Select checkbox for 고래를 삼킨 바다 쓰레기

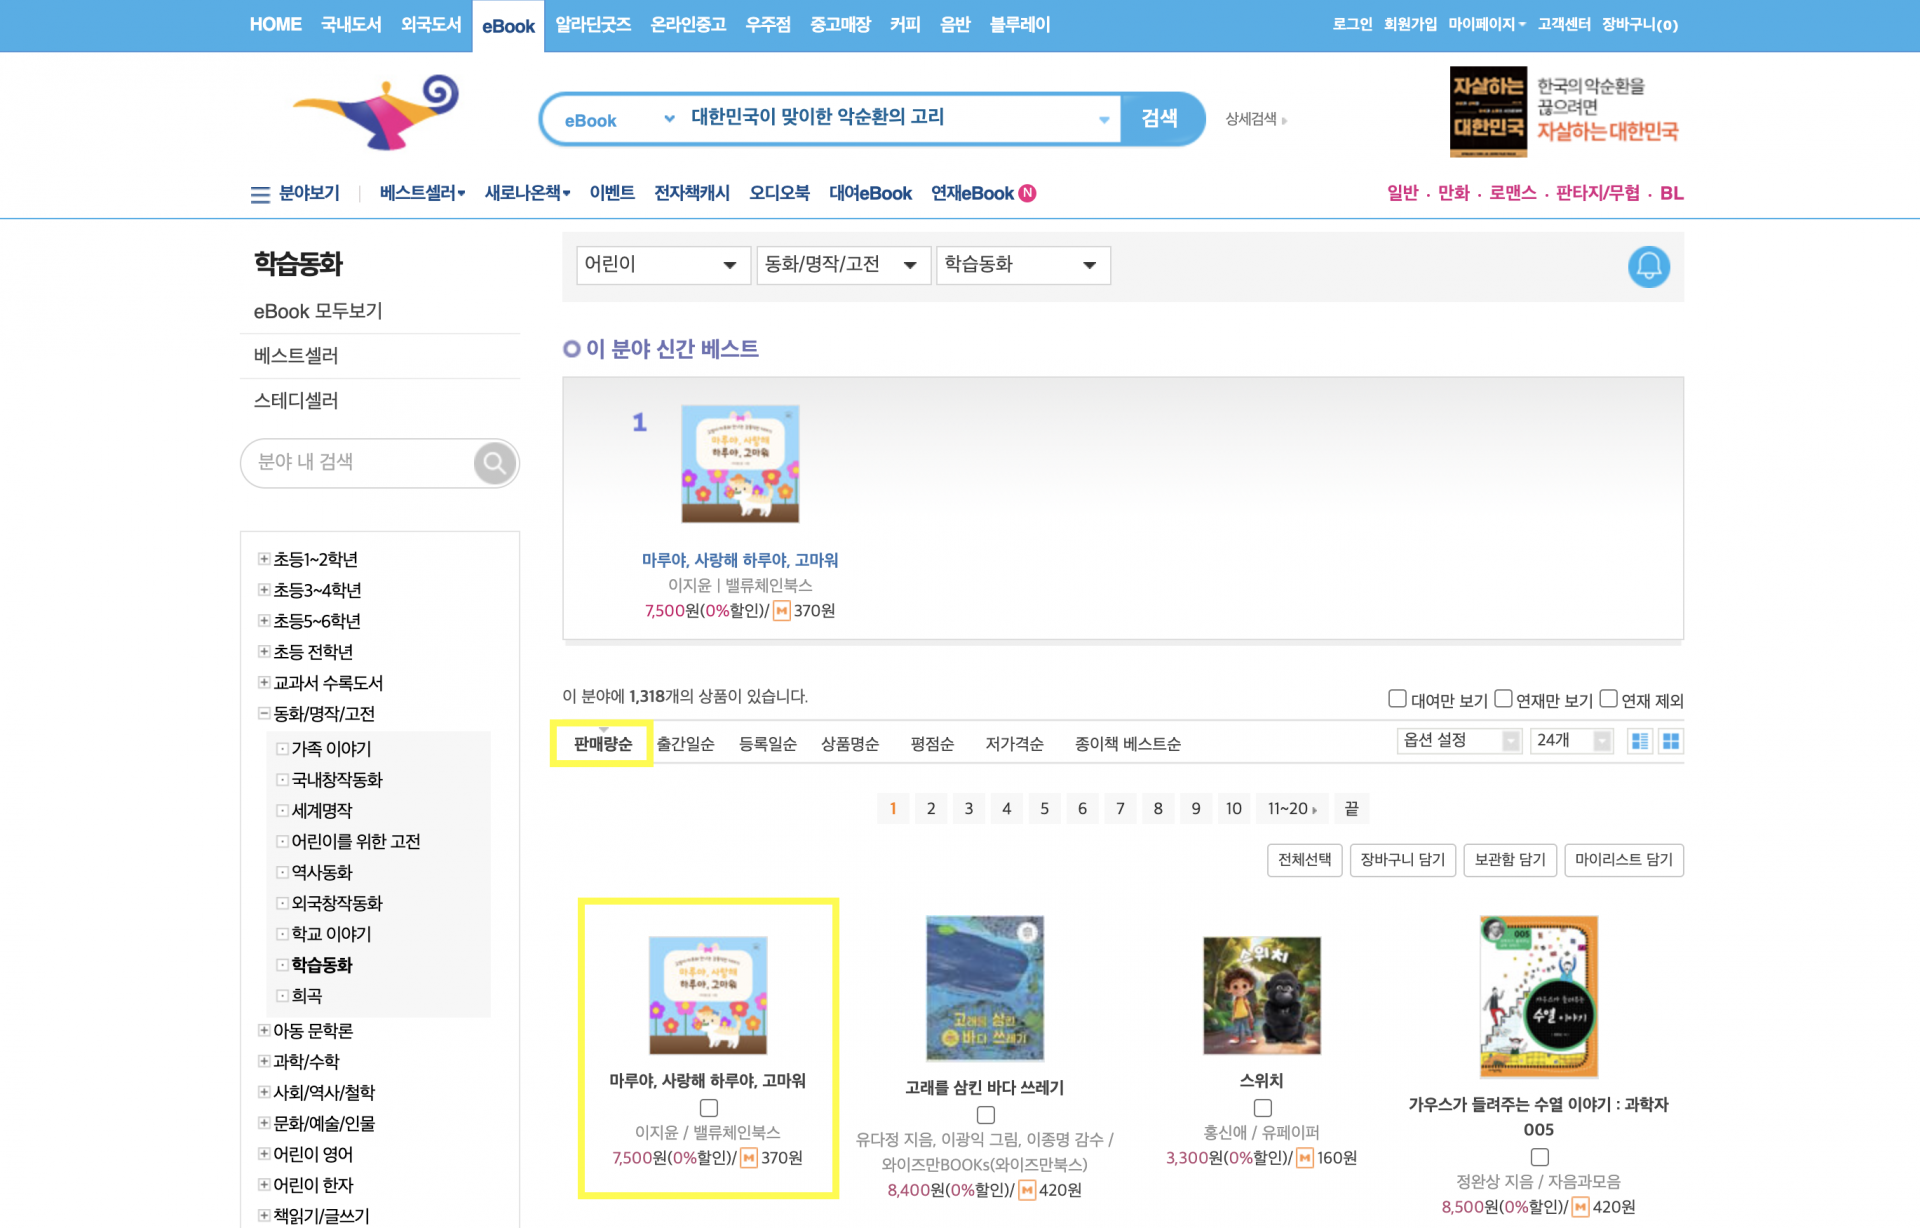[986, 1115]
